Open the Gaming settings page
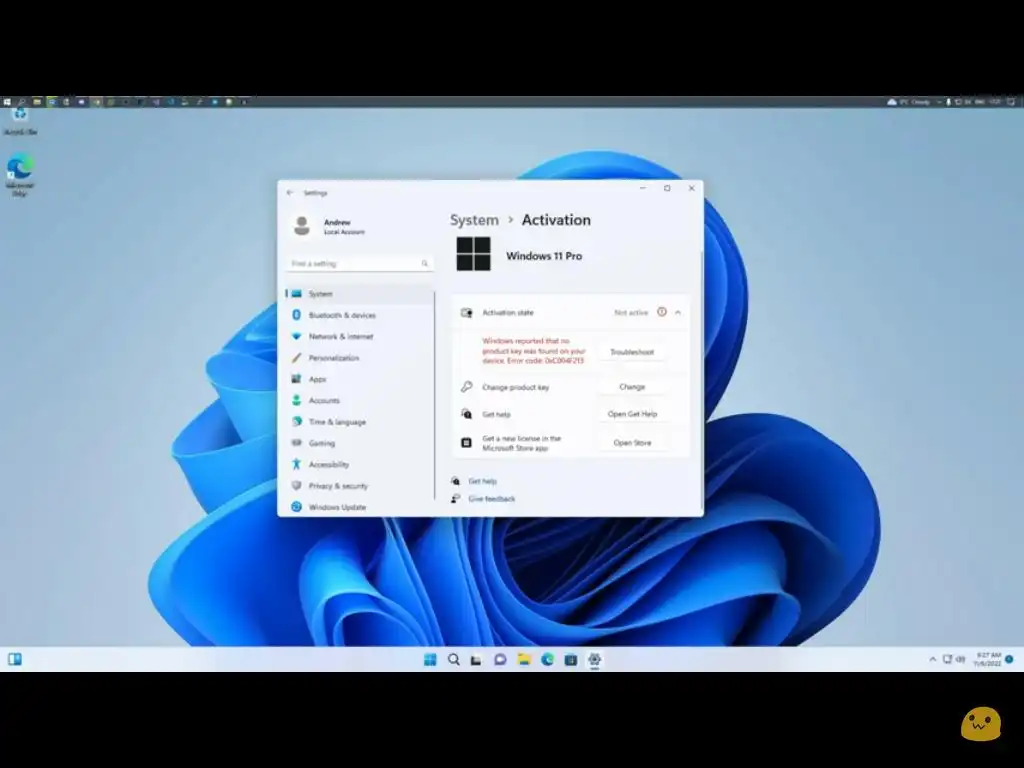This screenshot has height=768, width=1024. (x=359, y=443)
